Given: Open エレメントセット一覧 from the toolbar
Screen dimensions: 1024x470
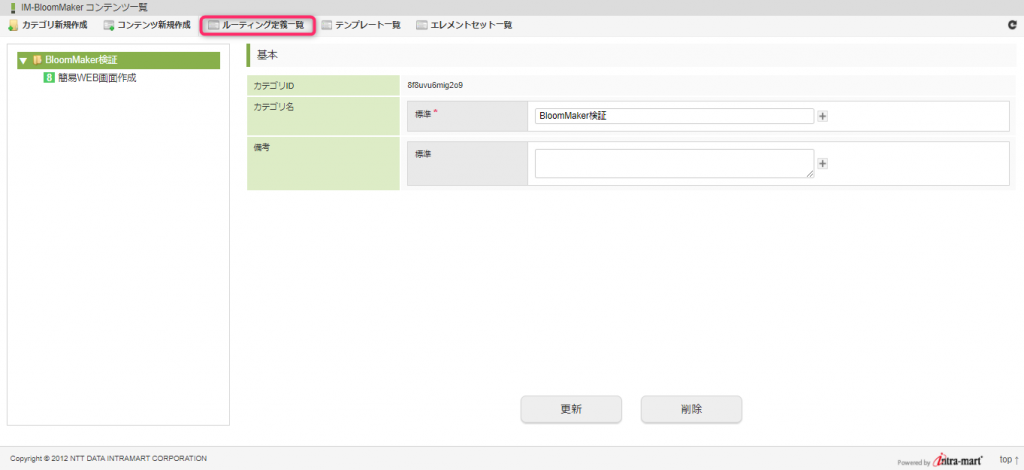Looking at the screenshot, I should (x=464, y=25).
